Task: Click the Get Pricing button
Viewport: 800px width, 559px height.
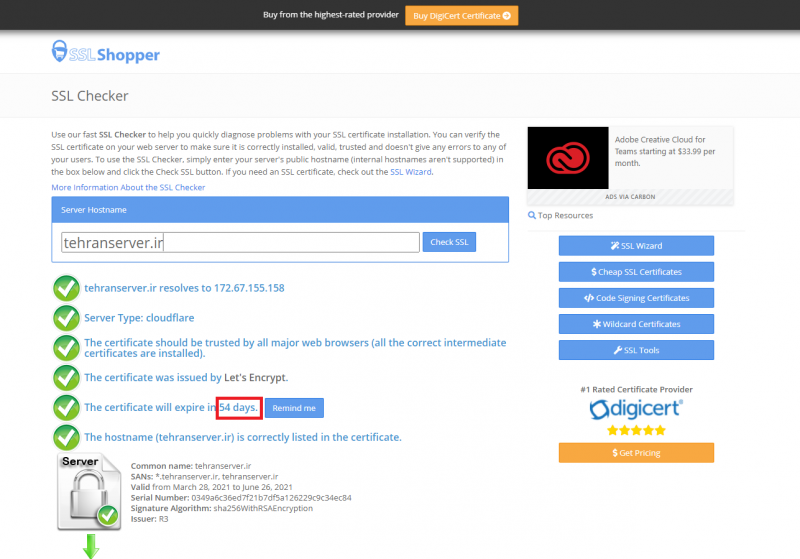Action: tap(636, 453)
